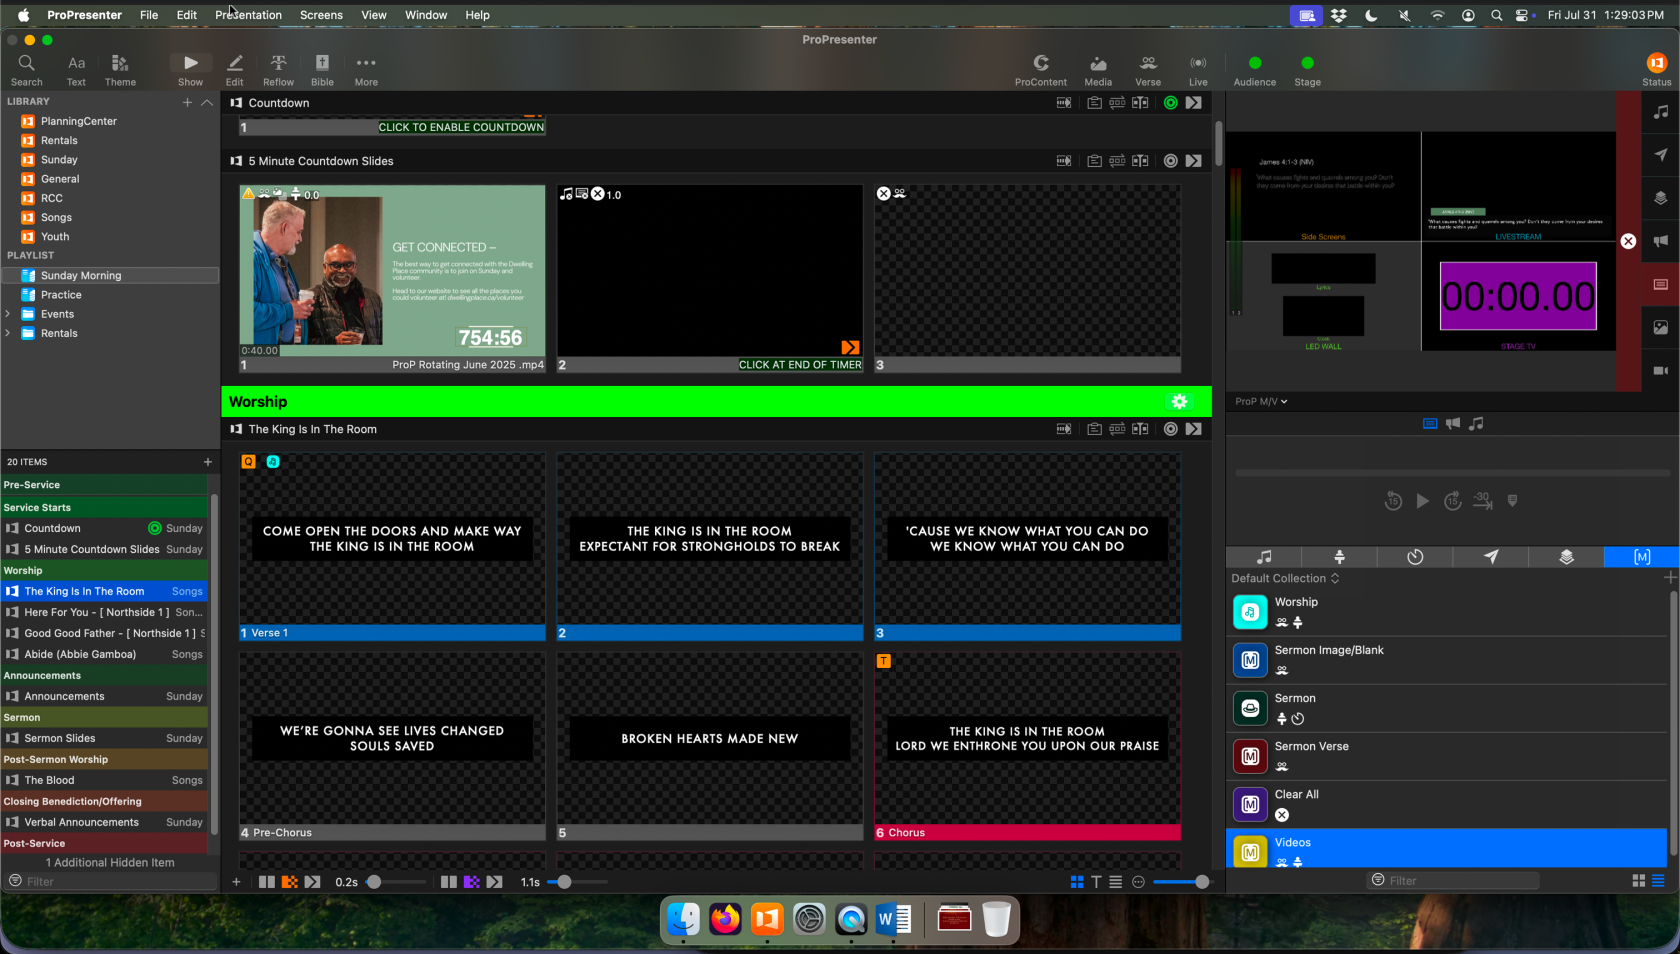
Task: Click the Worship header settings gear icon
Action: [1180, 402]
